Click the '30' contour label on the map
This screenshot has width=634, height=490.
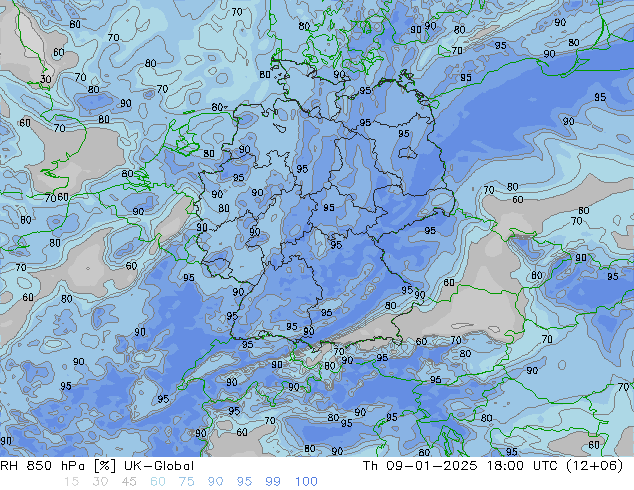pos(45,79)
